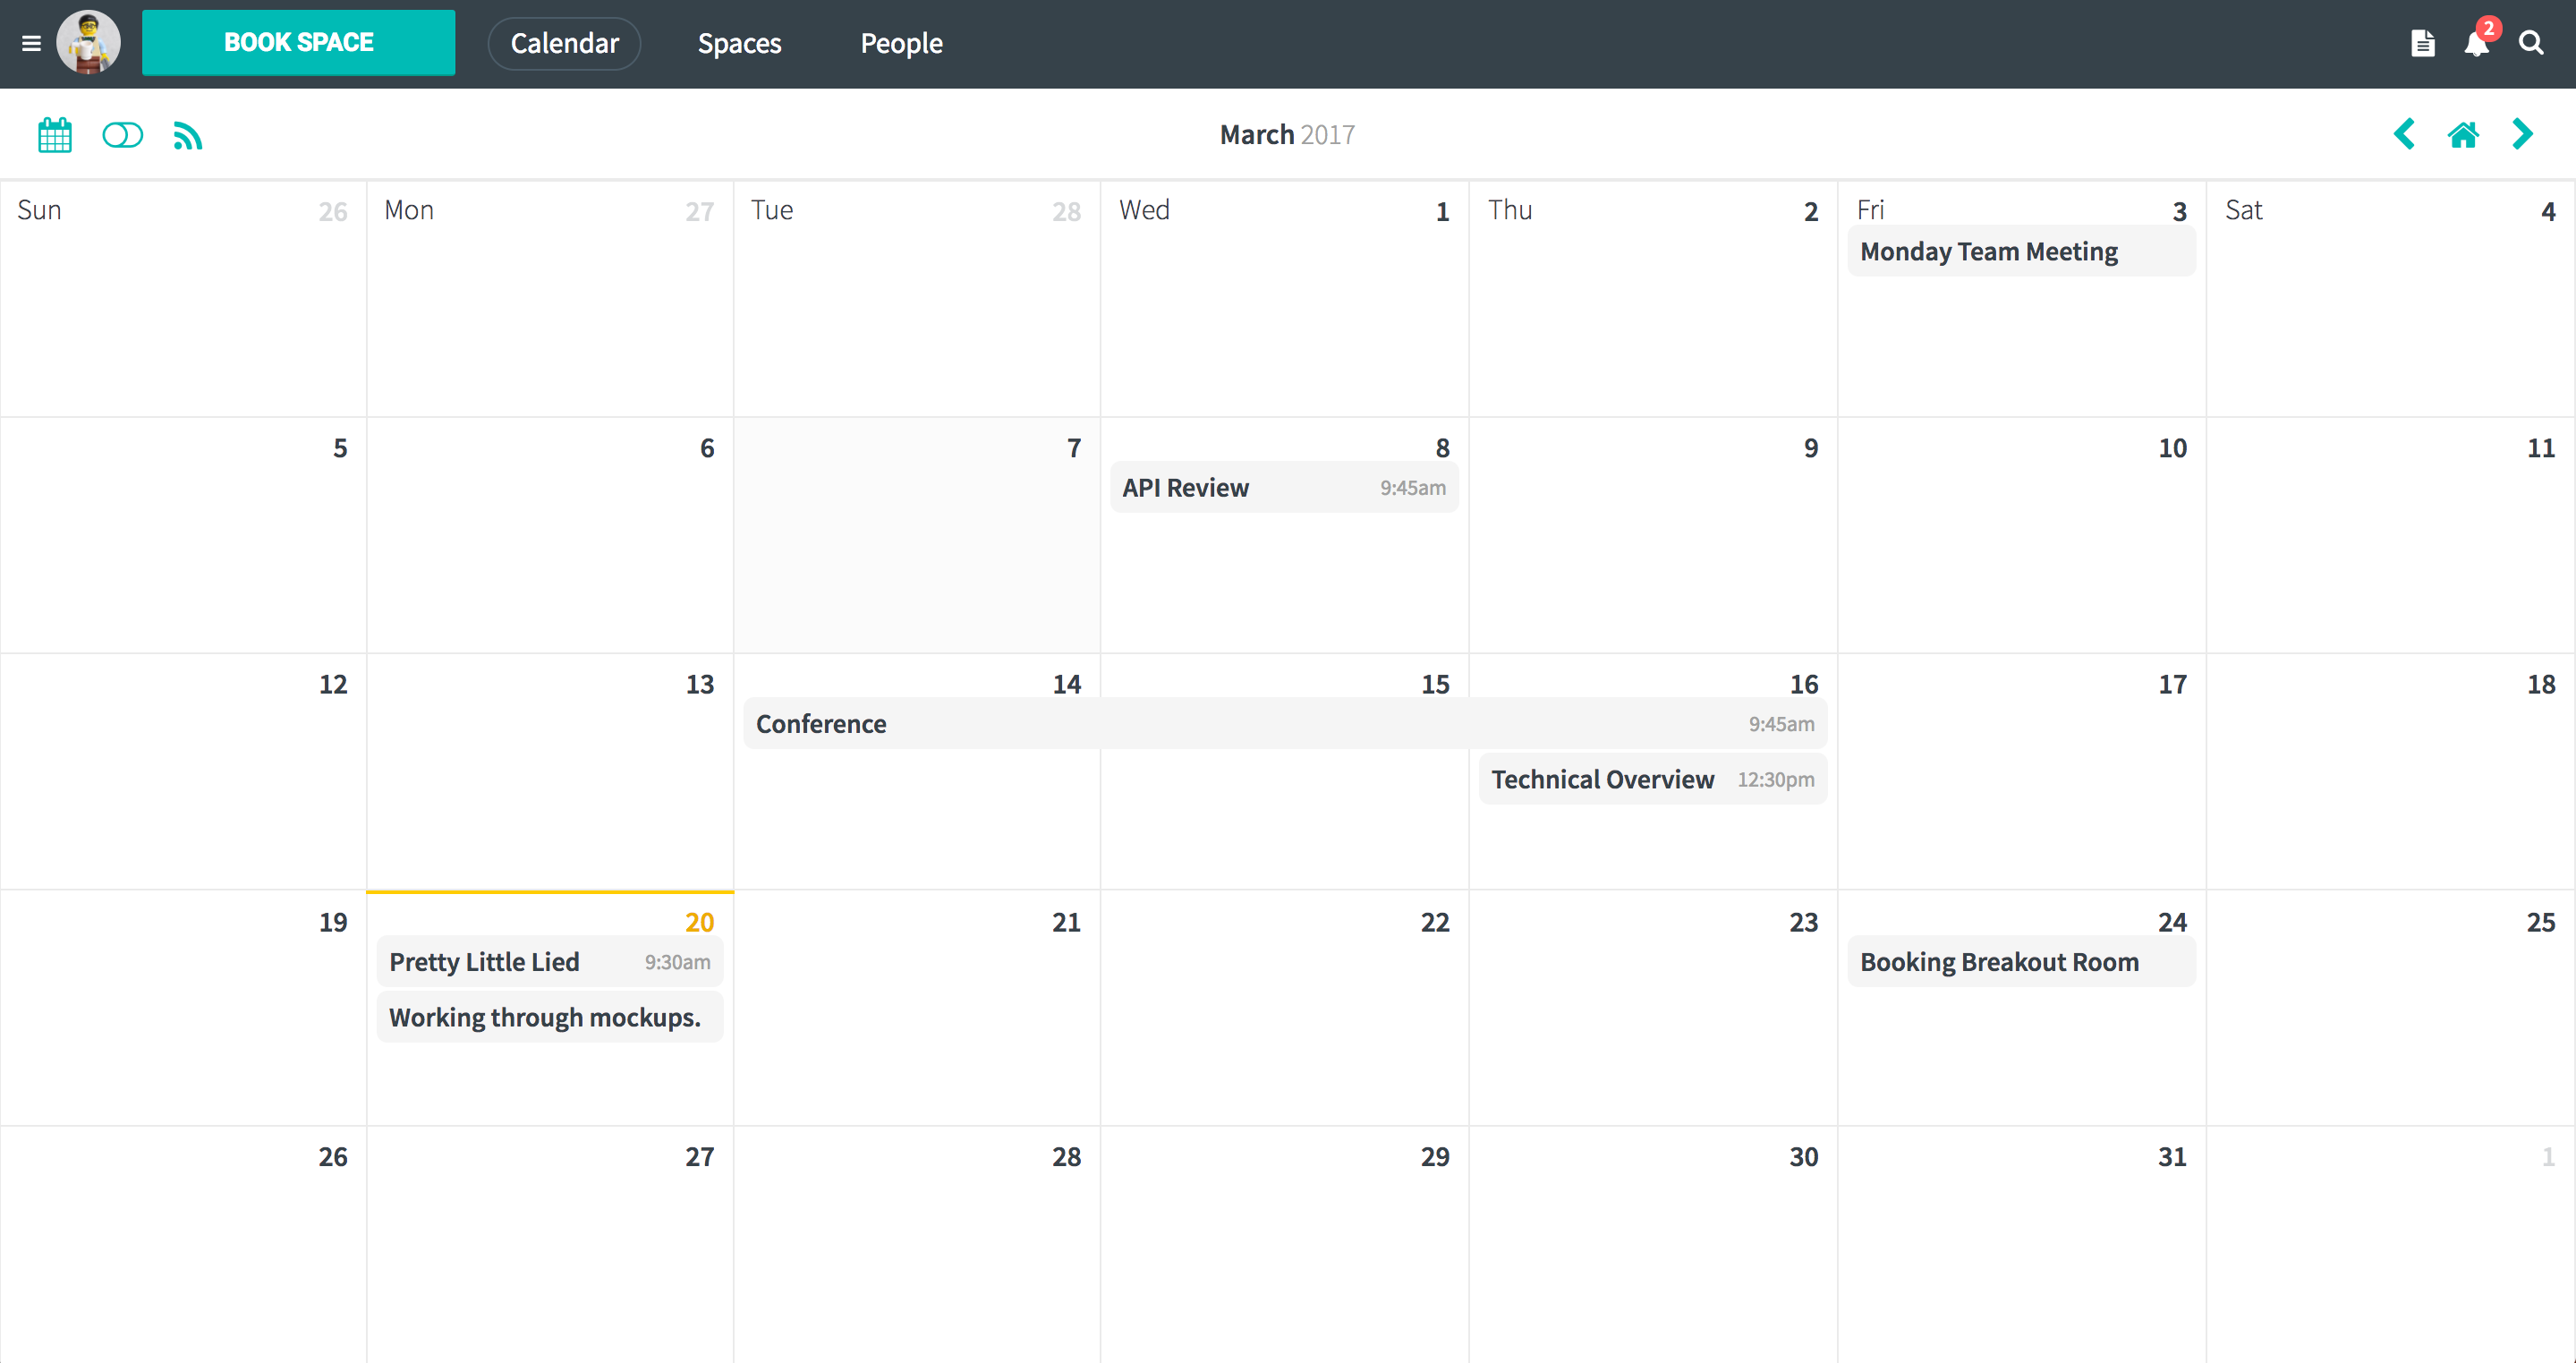Select March 20 date number
The width and height of the screenshot is (2576, 1363).
(x=699, y=921)
